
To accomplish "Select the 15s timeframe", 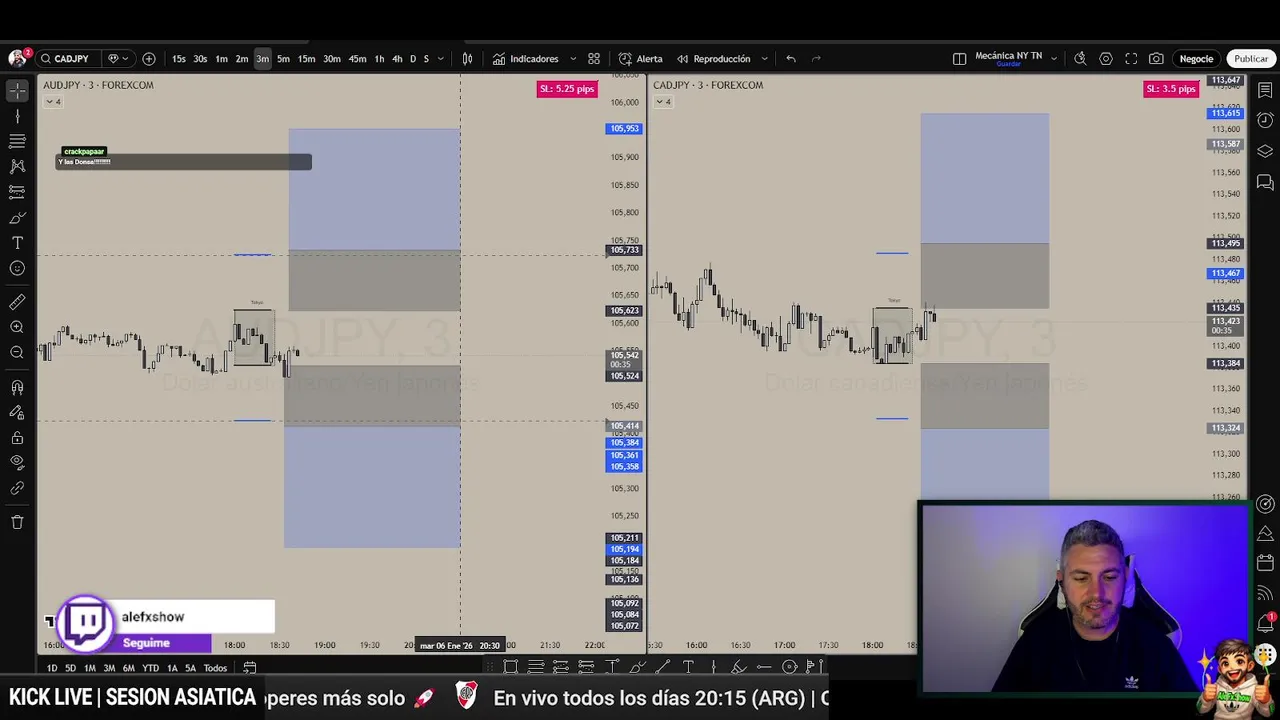I will pyautogui.click(x=178, y=59).
